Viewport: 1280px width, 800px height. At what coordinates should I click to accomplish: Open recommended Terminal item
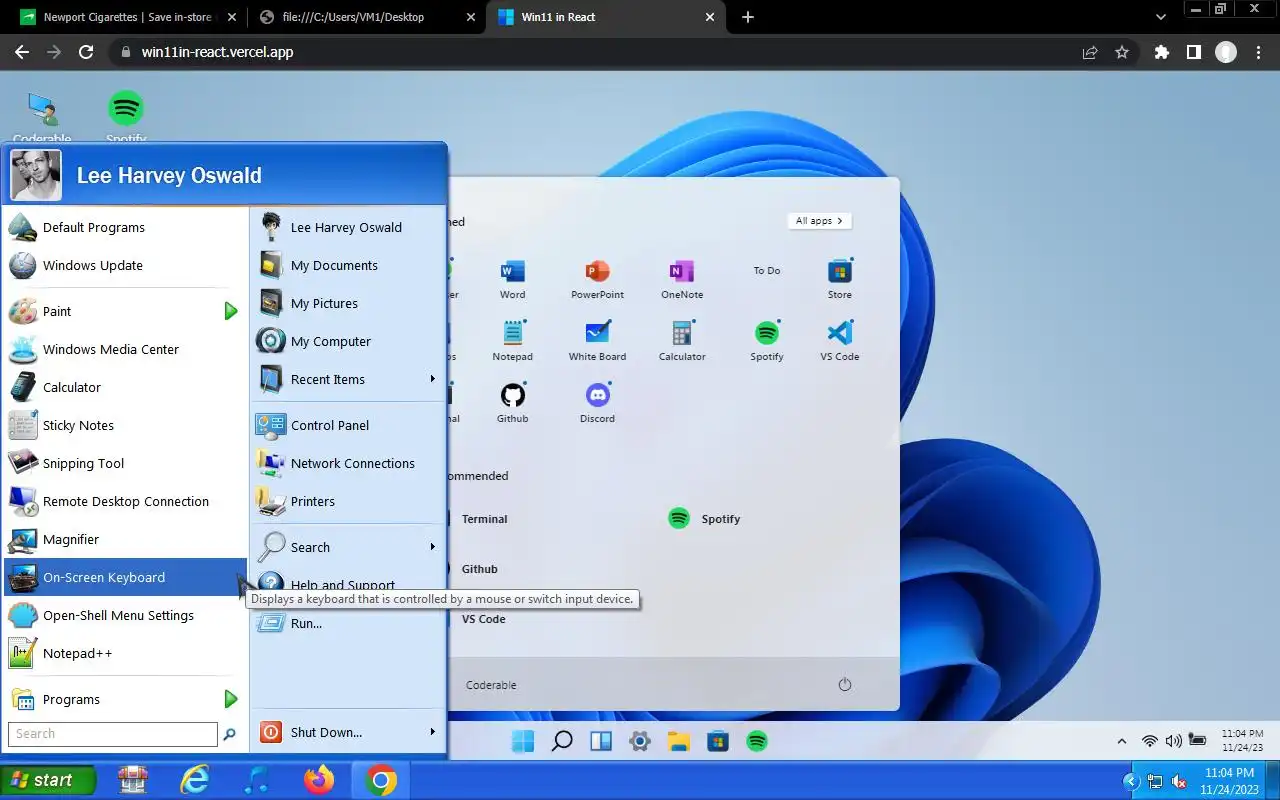pos(484,519)
